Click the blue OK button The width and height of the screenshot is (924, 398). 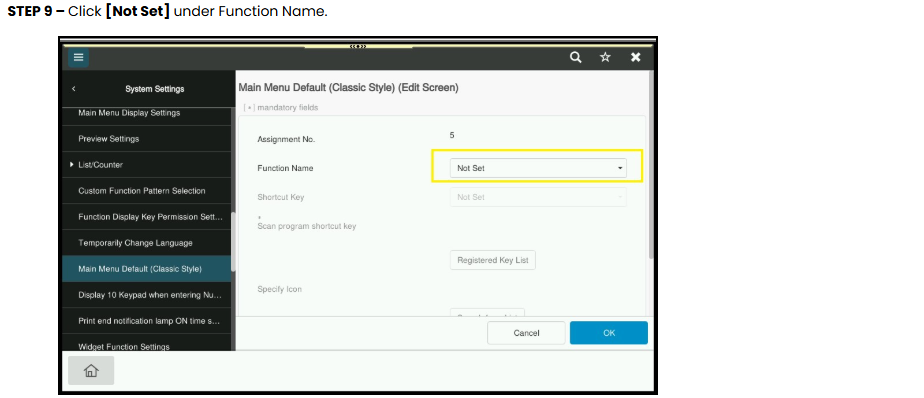pos(609,333)
